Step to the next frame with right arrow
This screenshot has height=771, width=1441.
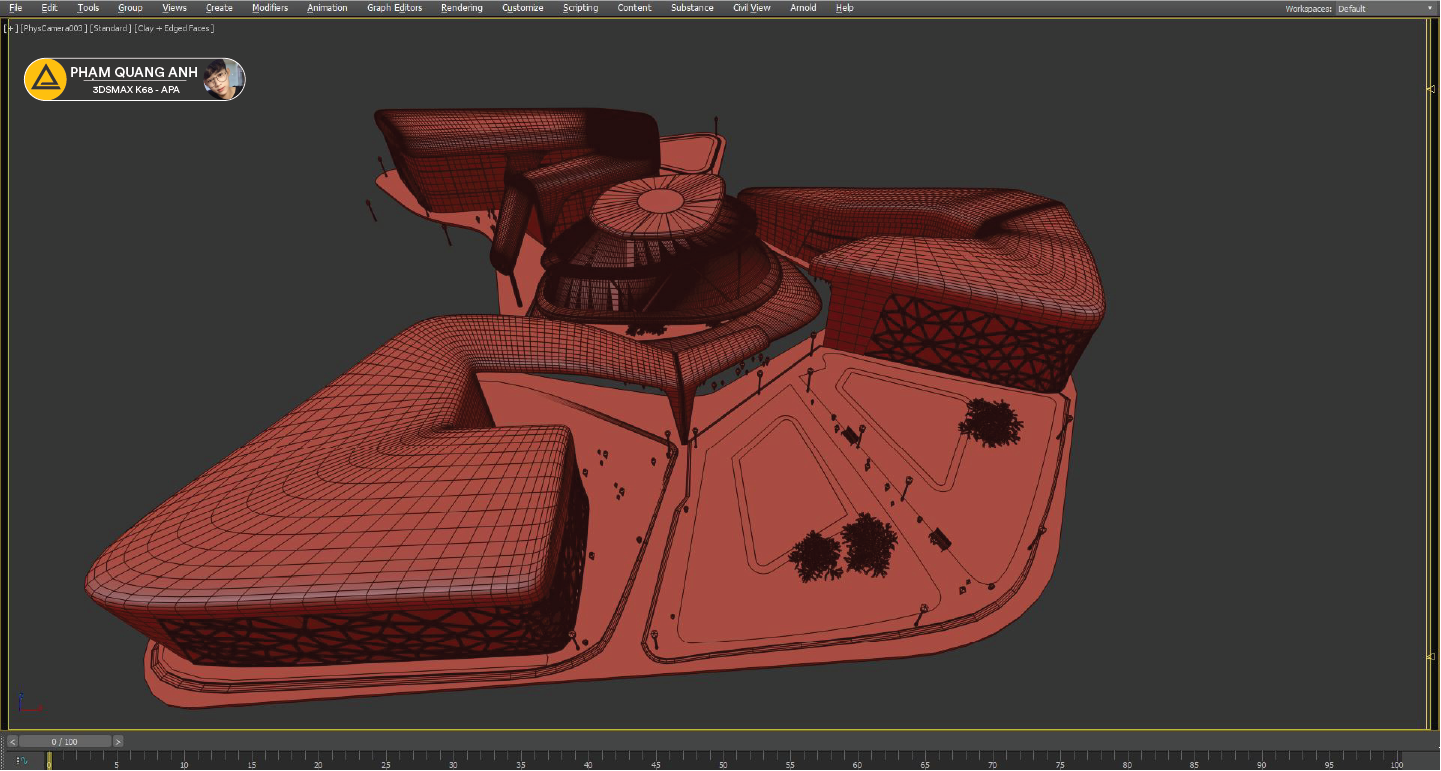tap(118, 742)
